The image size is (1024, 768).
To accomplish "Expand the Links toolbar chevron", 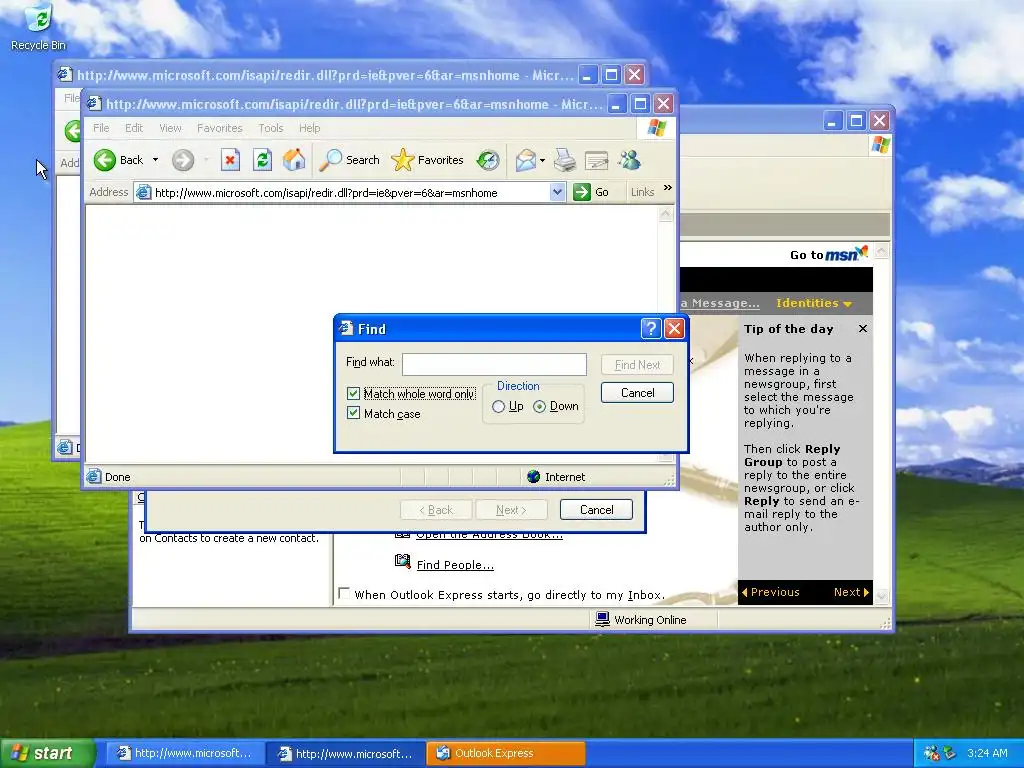I will [x=667, y=188].
